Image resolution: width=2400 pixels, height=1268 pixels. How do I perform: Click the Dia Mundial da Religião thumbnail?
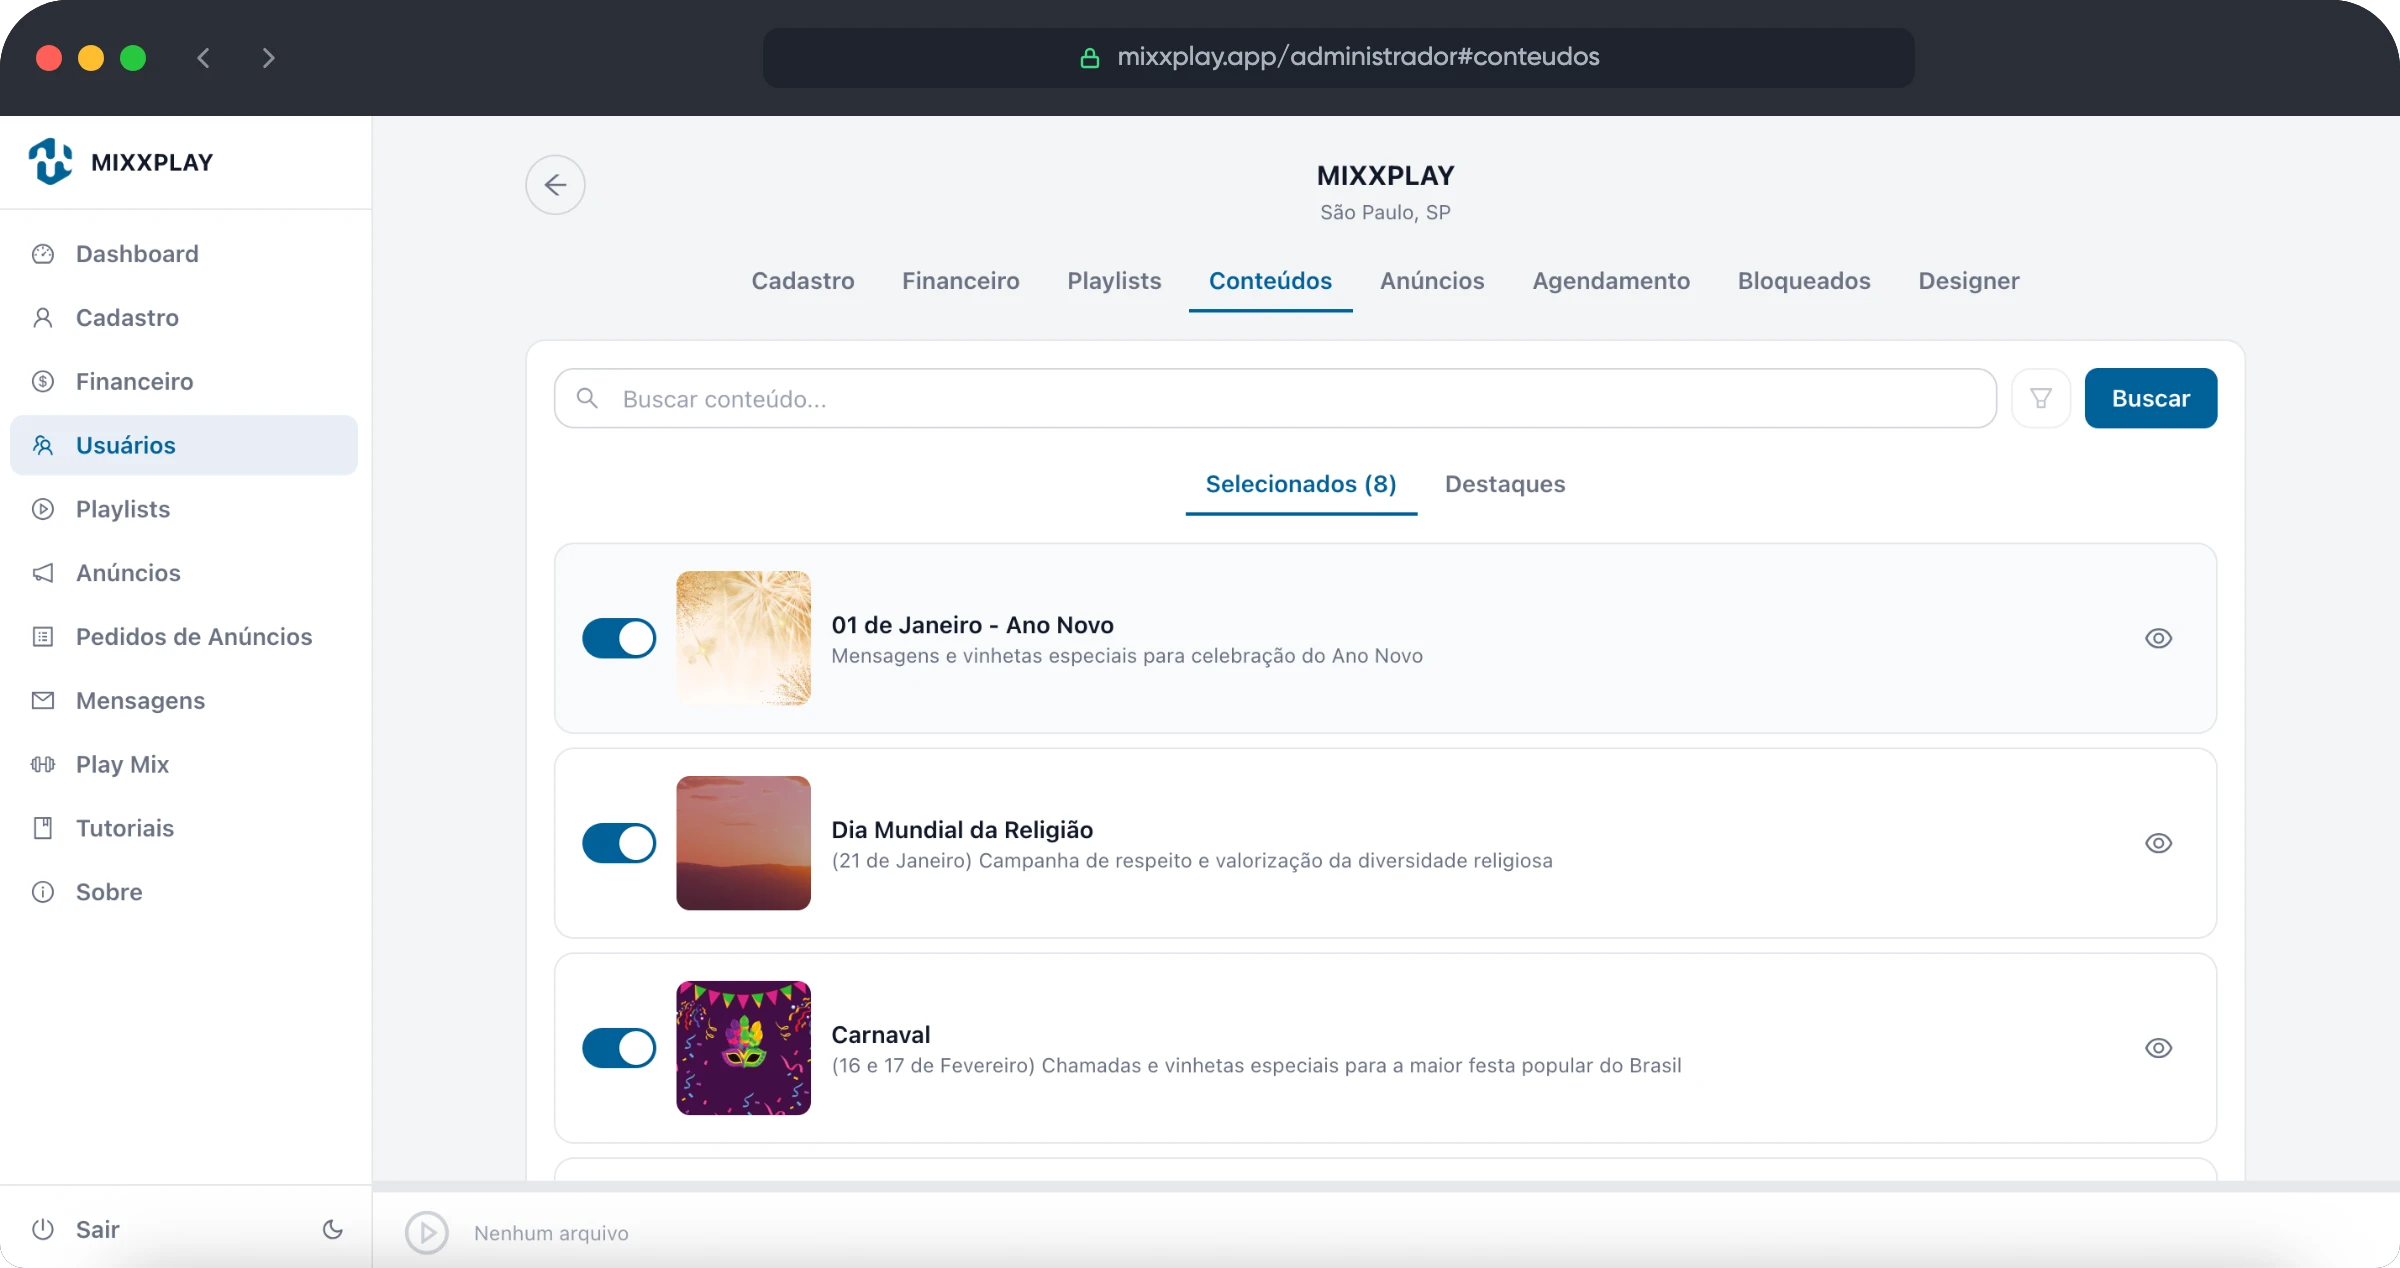pos(743,843)
